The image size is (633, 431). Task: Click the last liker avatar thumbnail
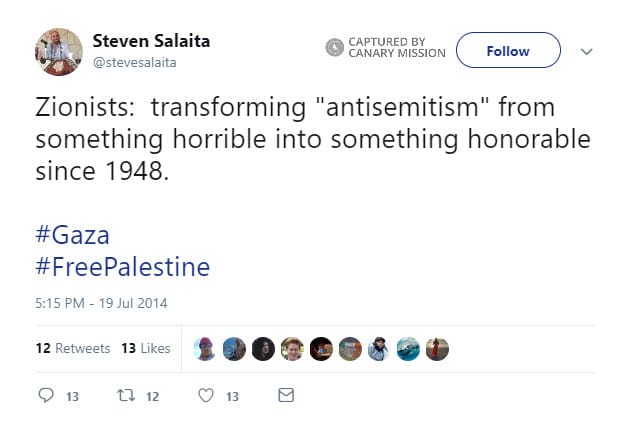point(437,348)
